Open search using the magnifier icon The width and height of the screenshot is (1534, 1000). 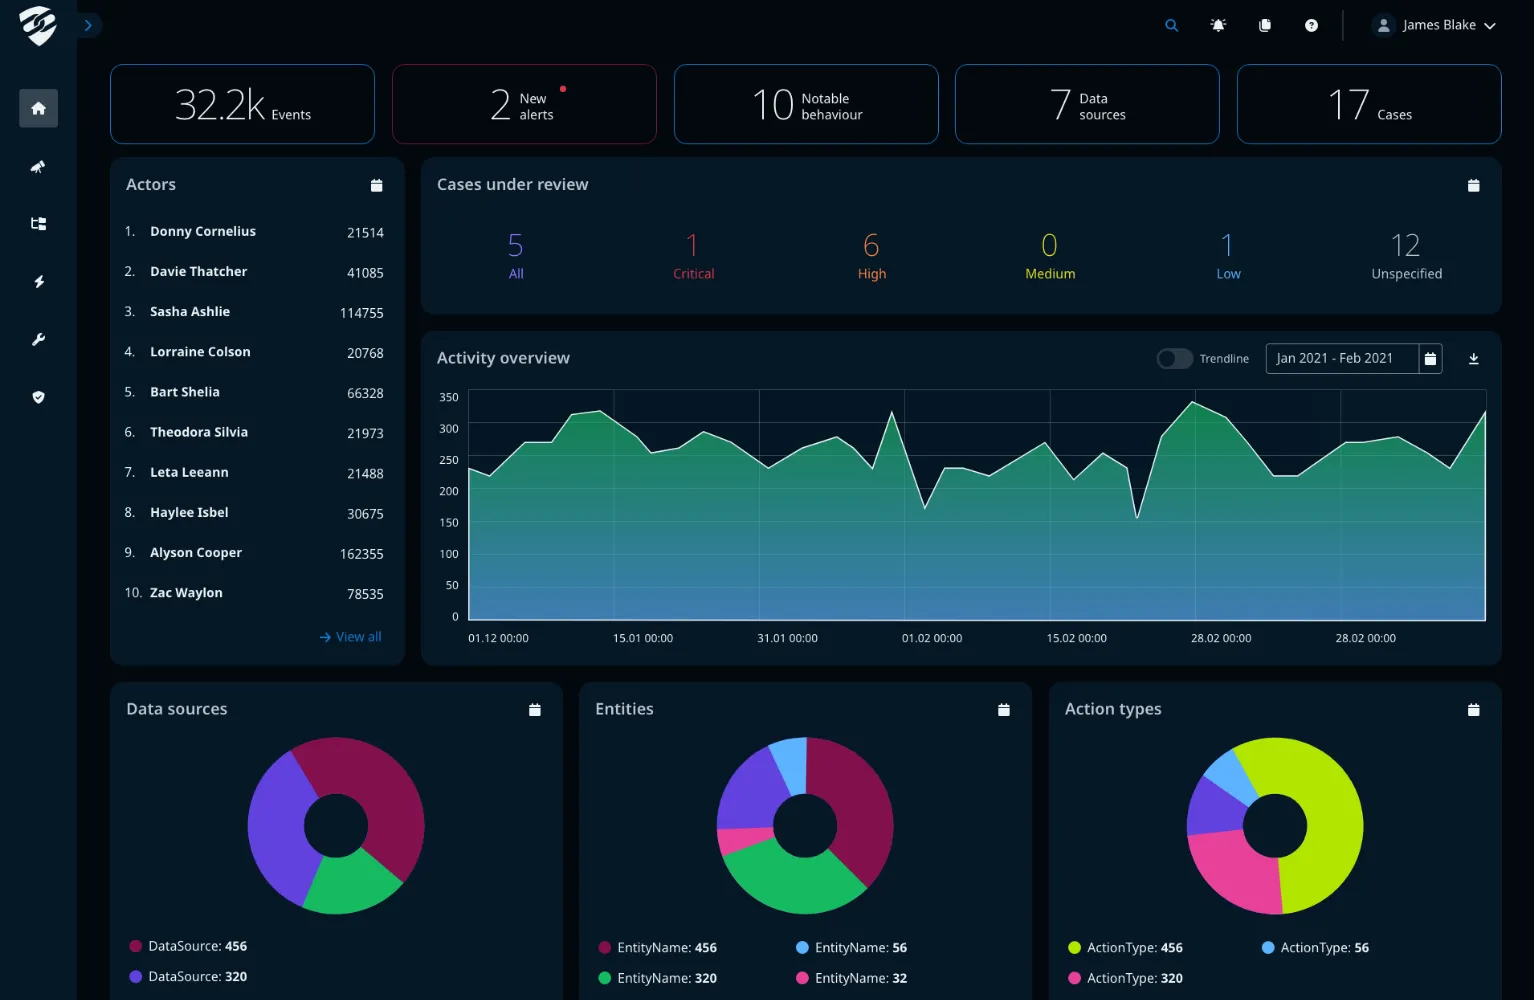[x=1171, y=25]
